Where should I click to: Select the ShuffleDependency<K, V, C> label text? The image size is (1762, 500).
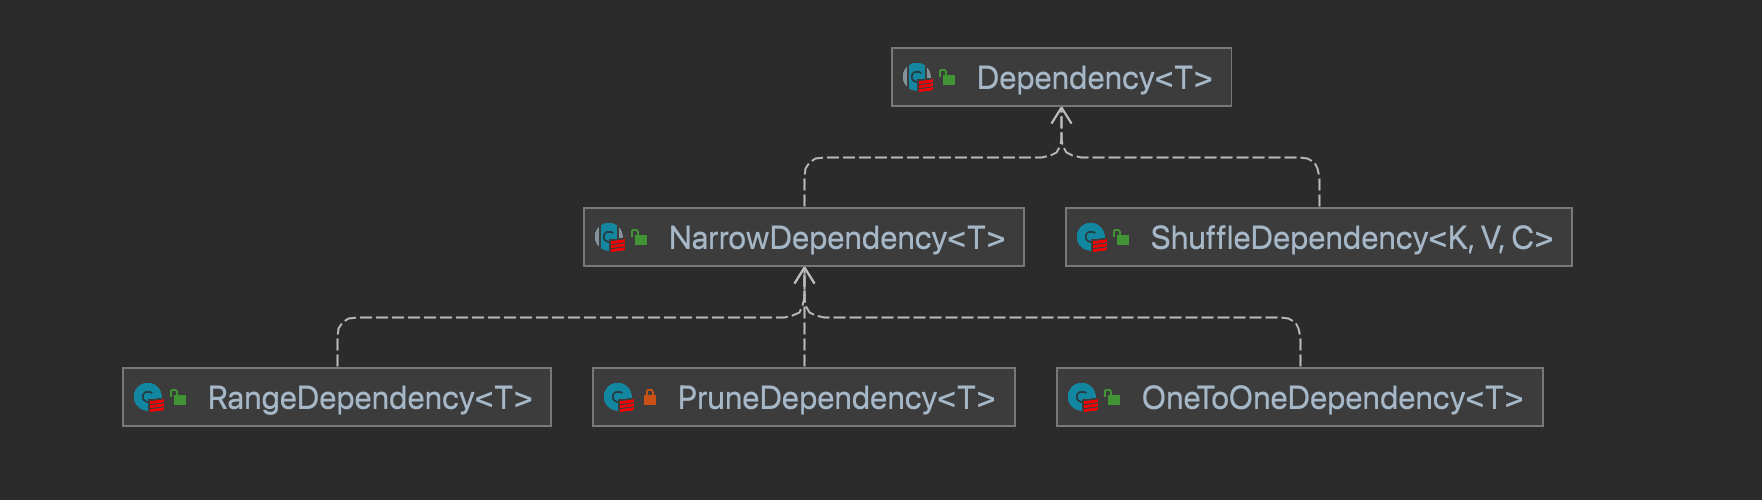click(x=1351, y=238)
